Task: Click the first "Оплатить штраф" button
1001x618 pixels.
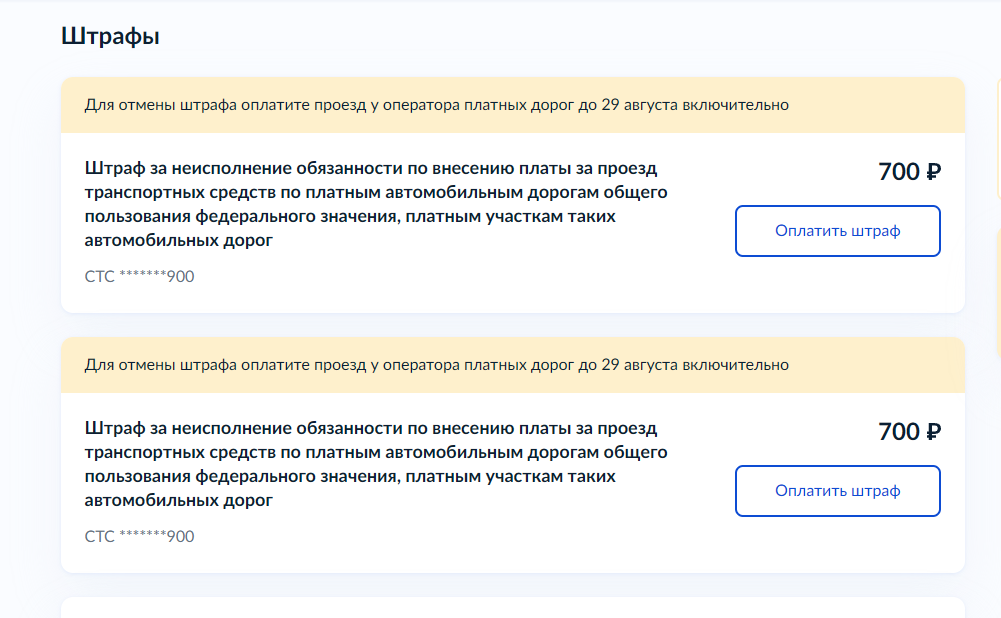Action: pyautogui.click(x=838, y=231)
